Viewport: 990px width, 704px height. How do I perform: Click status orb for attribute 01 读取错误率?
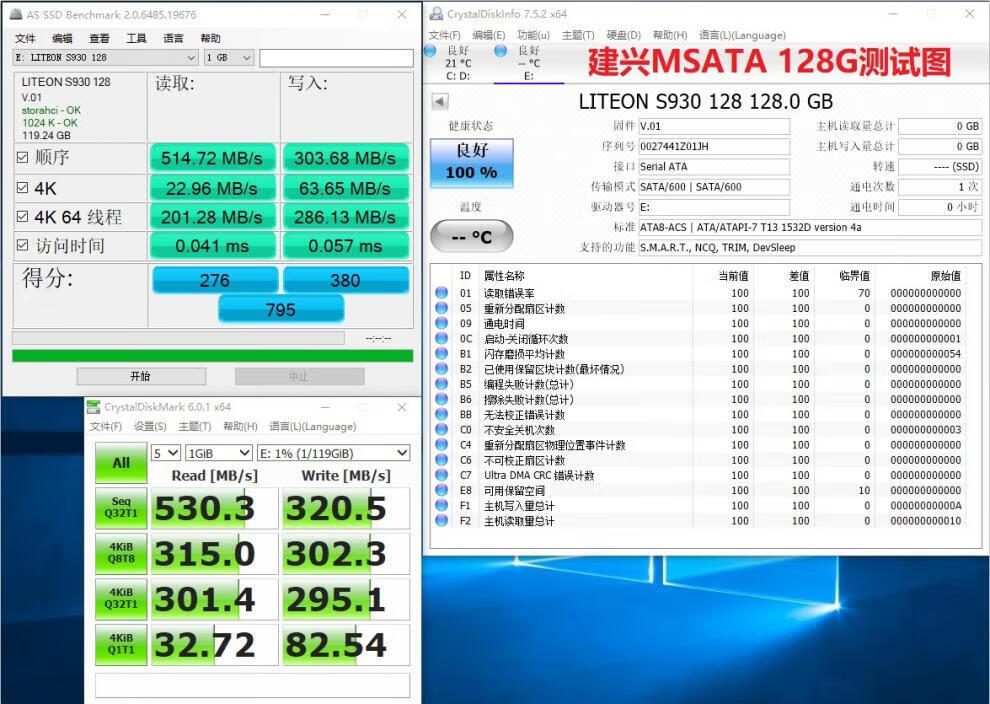coord(441,293)
